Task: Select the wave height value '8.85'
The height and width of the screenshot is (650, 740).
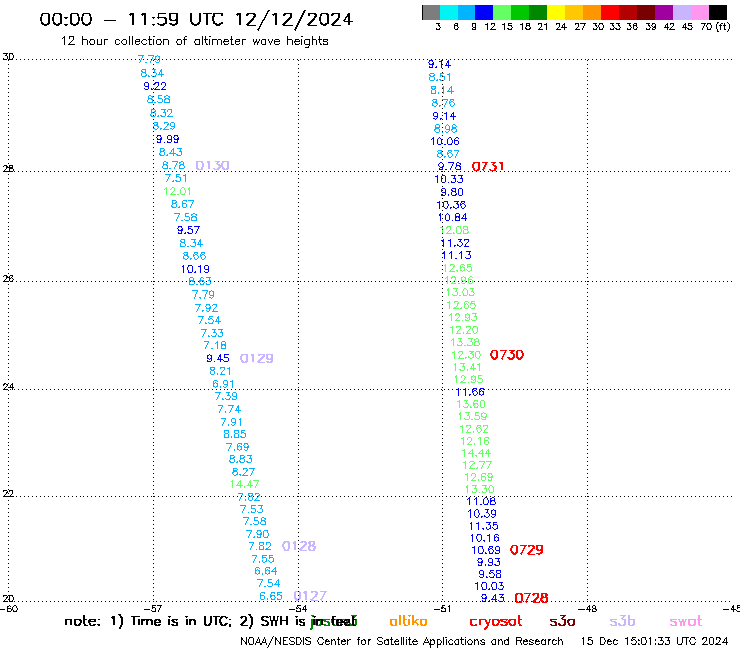Action: click(x=235, y=434)
